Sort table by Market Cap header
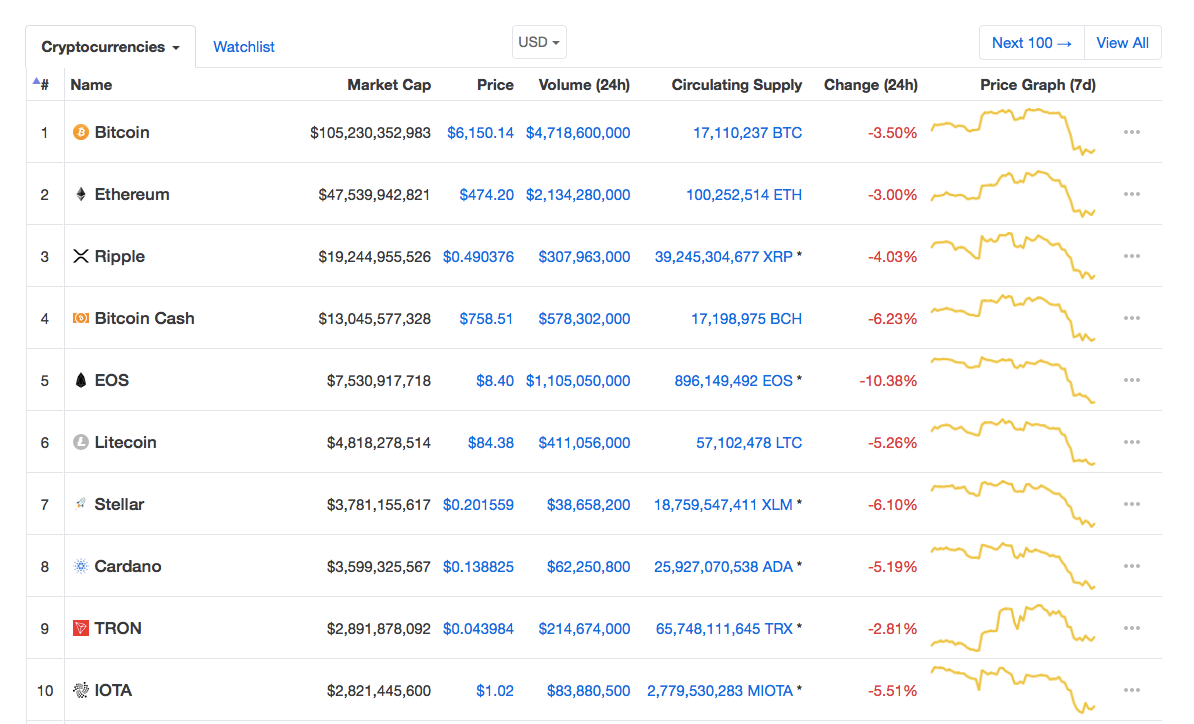Viewport: 1194px width, 724px height. tap(389, 85)
